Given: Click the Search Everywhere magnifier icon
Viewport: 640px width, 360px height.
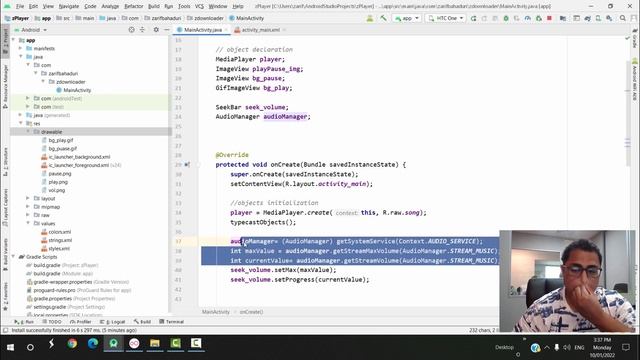Looking at the screenshot, I should point(622,18).
